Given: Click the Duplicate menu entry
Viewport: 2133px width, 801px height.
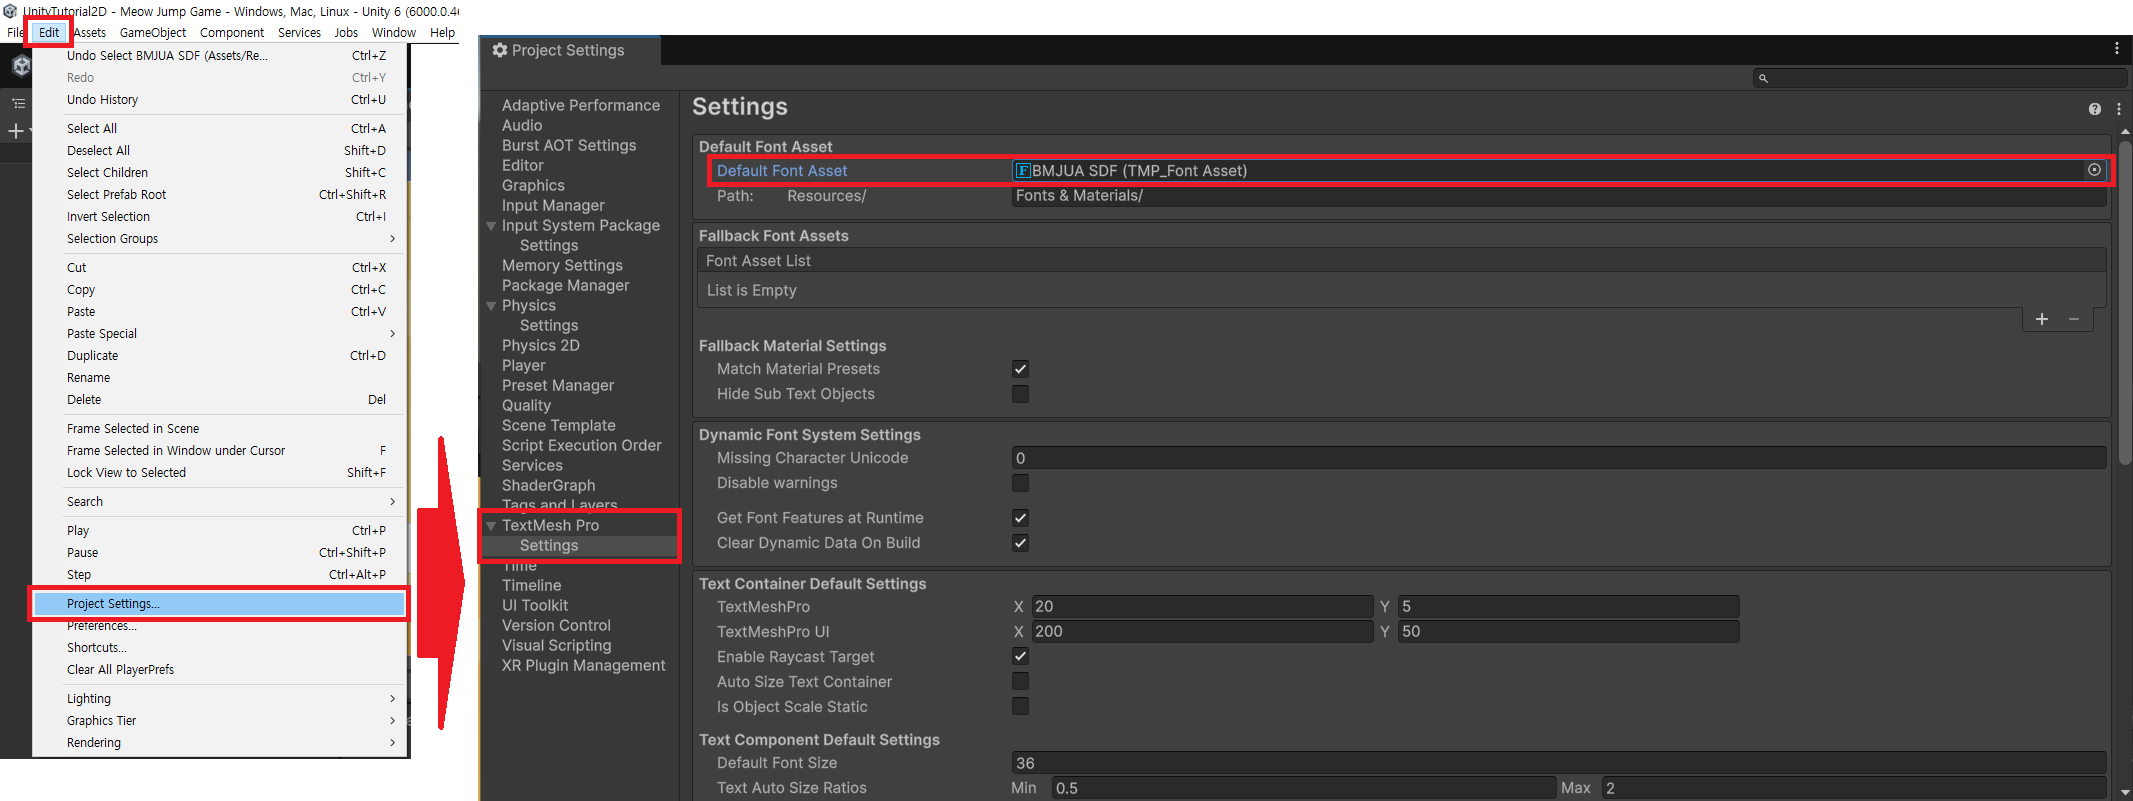Looking at the screenshot, I should point(219,356).
